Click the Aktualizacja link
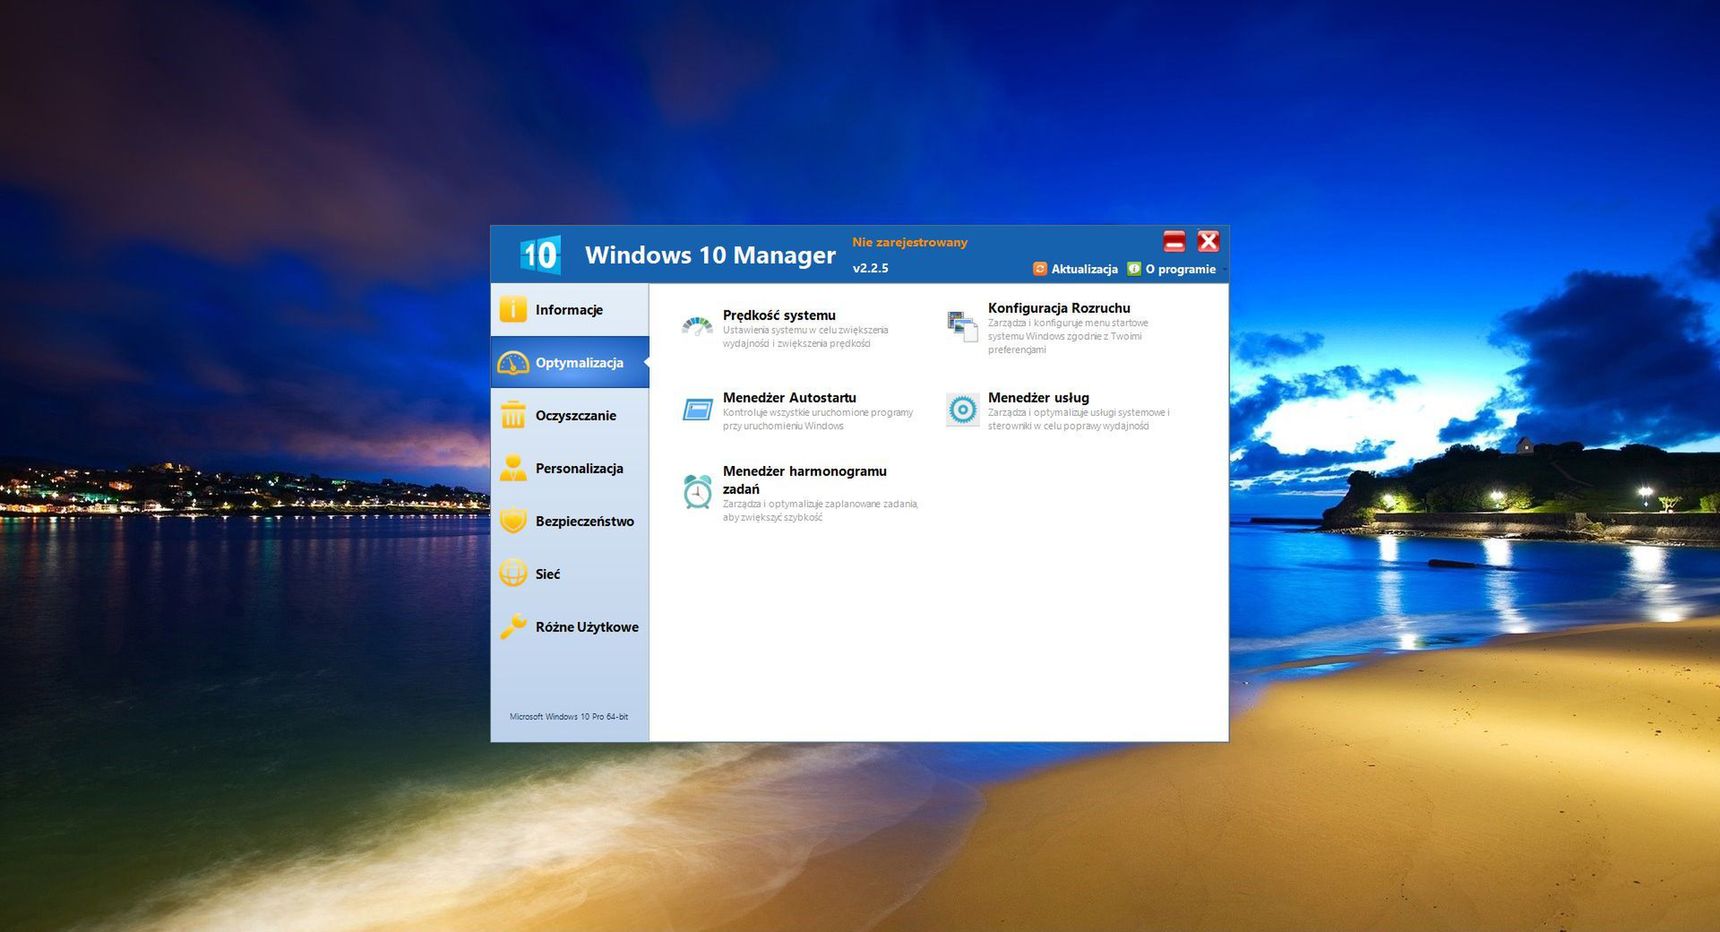The image size is (1720, 932). [1084, 269]
